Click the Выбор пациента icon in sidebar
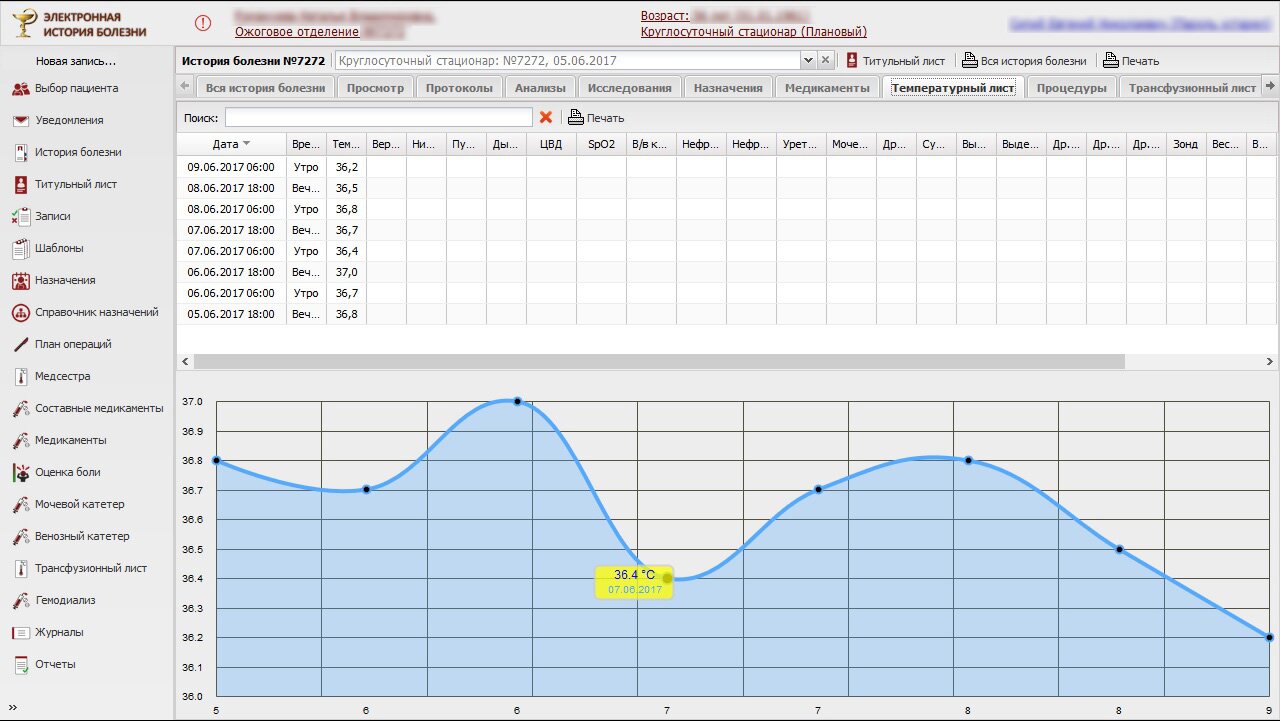Viewport: 1280px width, 721px height. coord(20,89)
